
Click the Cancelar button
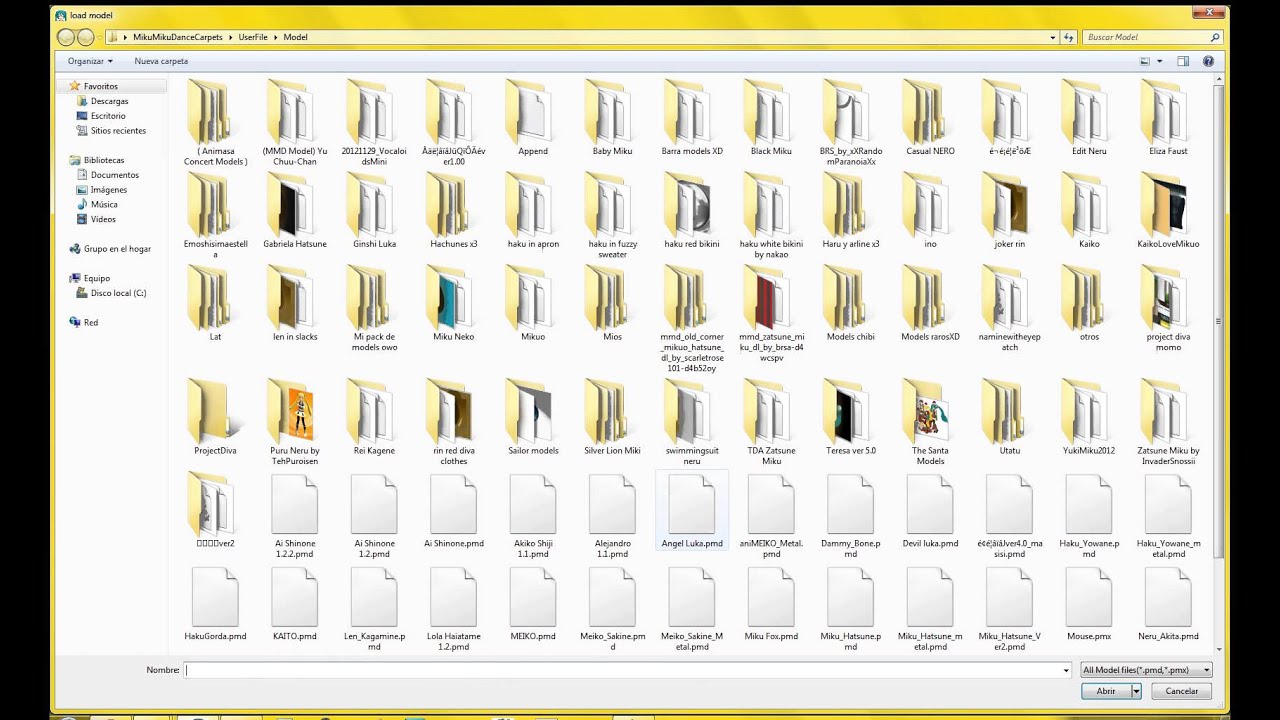(1181, 691)
